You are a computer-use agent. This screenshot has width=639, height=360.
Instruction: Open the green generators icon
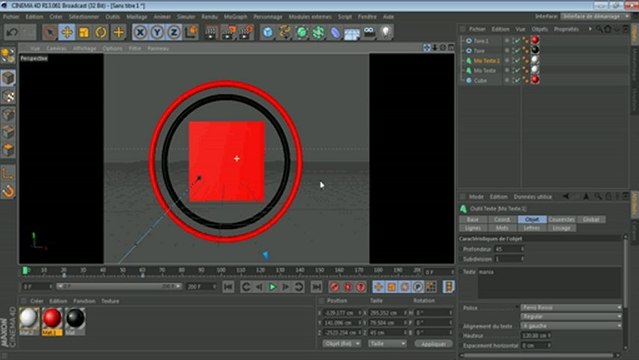302,32
